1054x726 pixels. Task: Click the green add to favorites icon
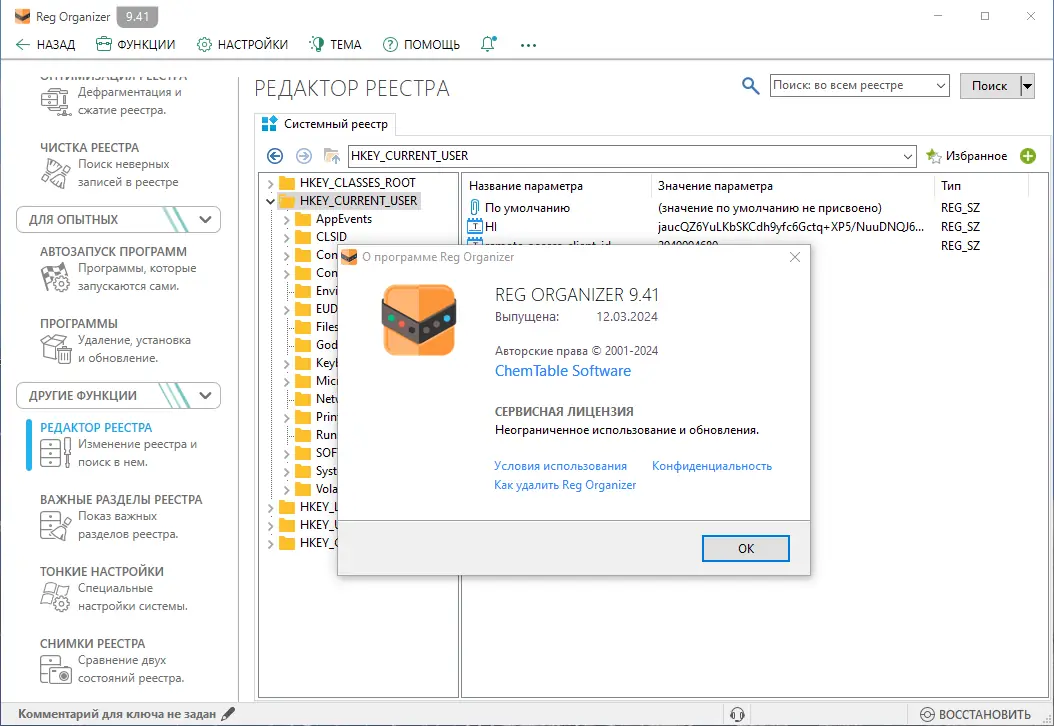(1028, 156)
